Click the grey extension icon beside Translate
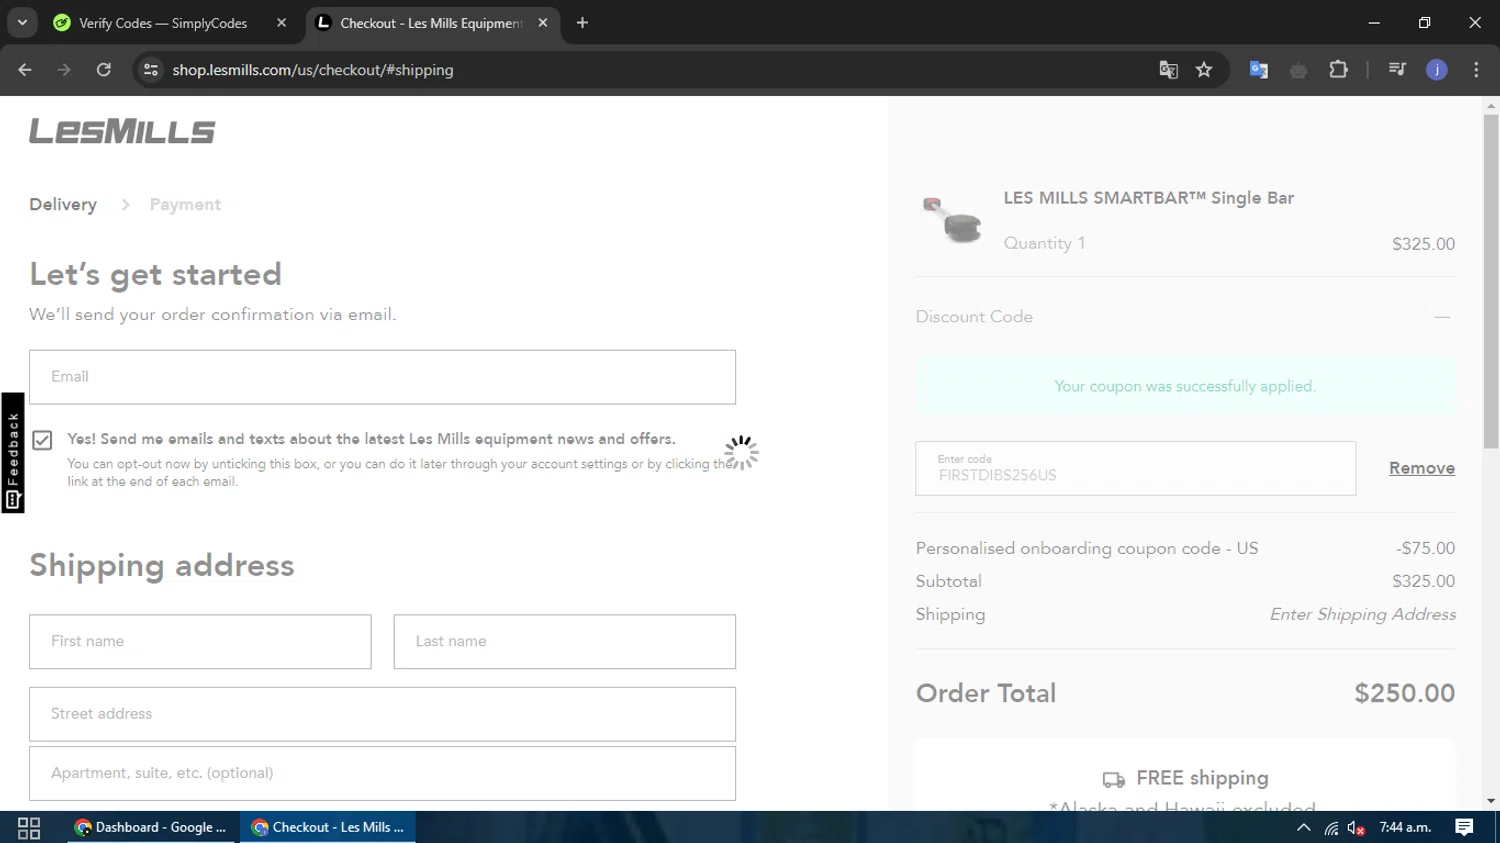 coord(1298,70)
